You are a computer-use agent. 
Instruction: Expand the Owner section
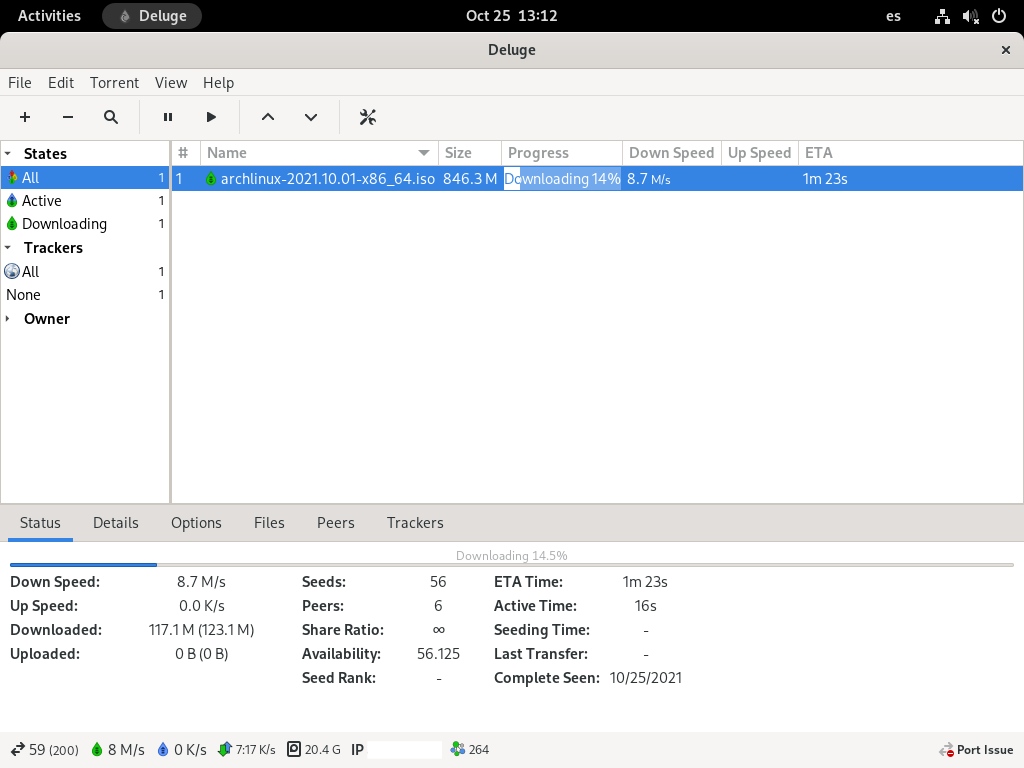tap(8, 319)
